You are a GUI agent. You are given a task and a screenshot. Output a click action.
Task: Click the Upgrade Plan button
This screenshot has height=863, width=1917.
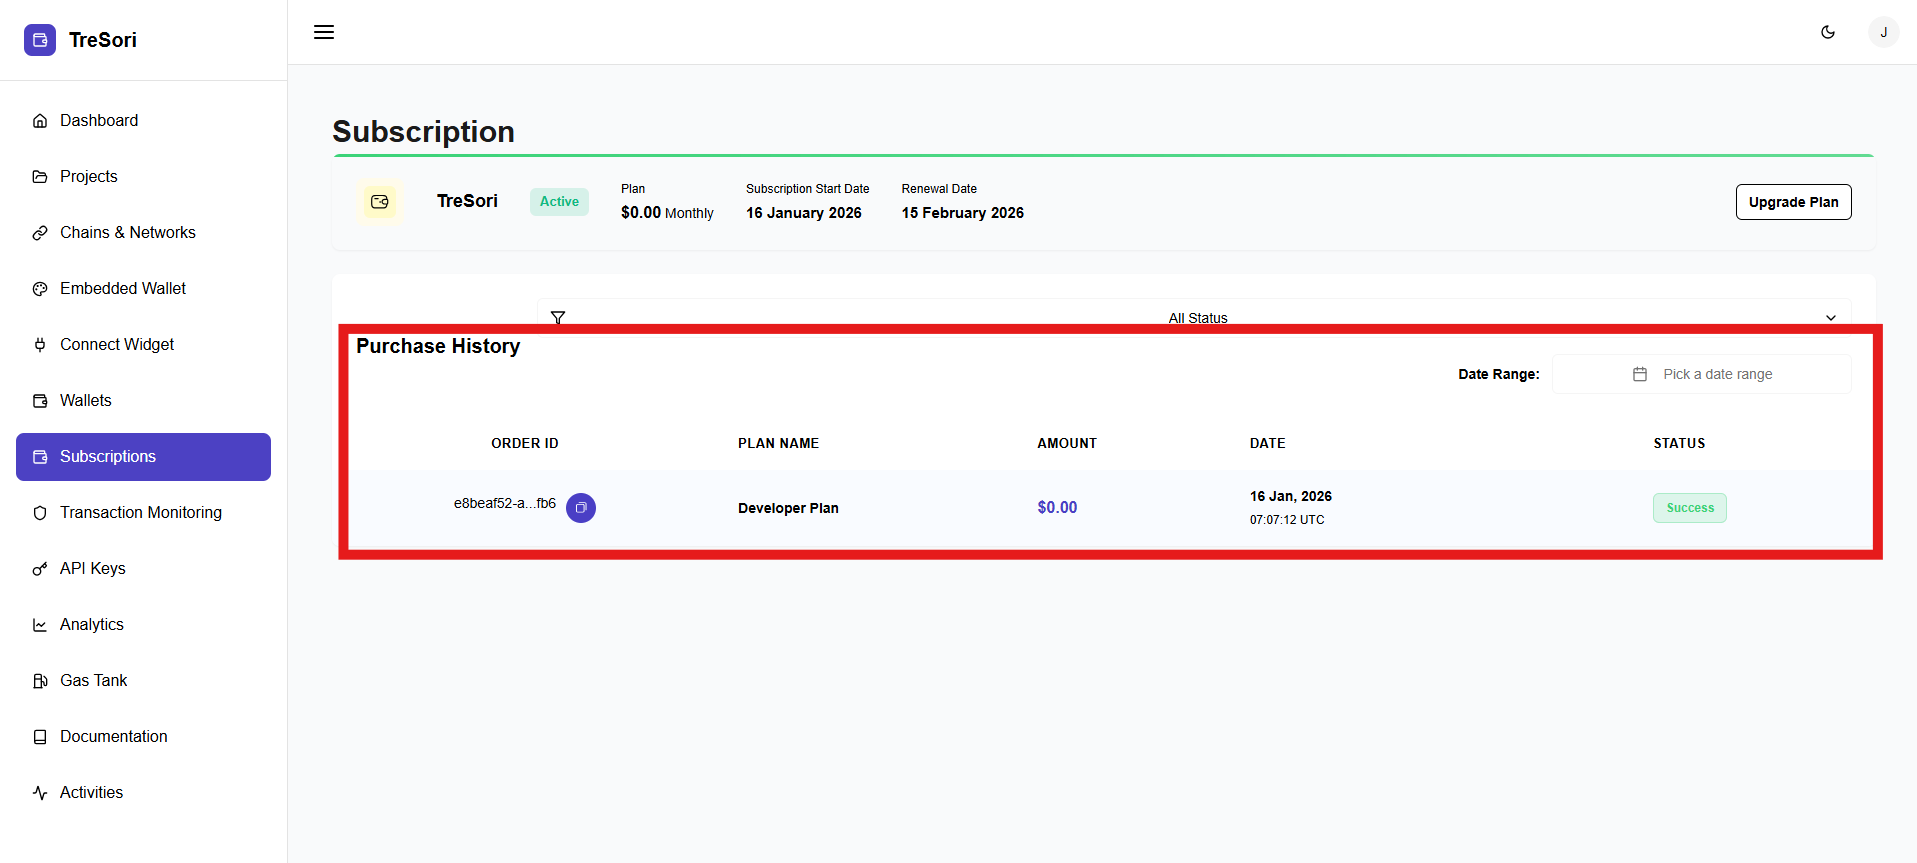click(1793, 202)
